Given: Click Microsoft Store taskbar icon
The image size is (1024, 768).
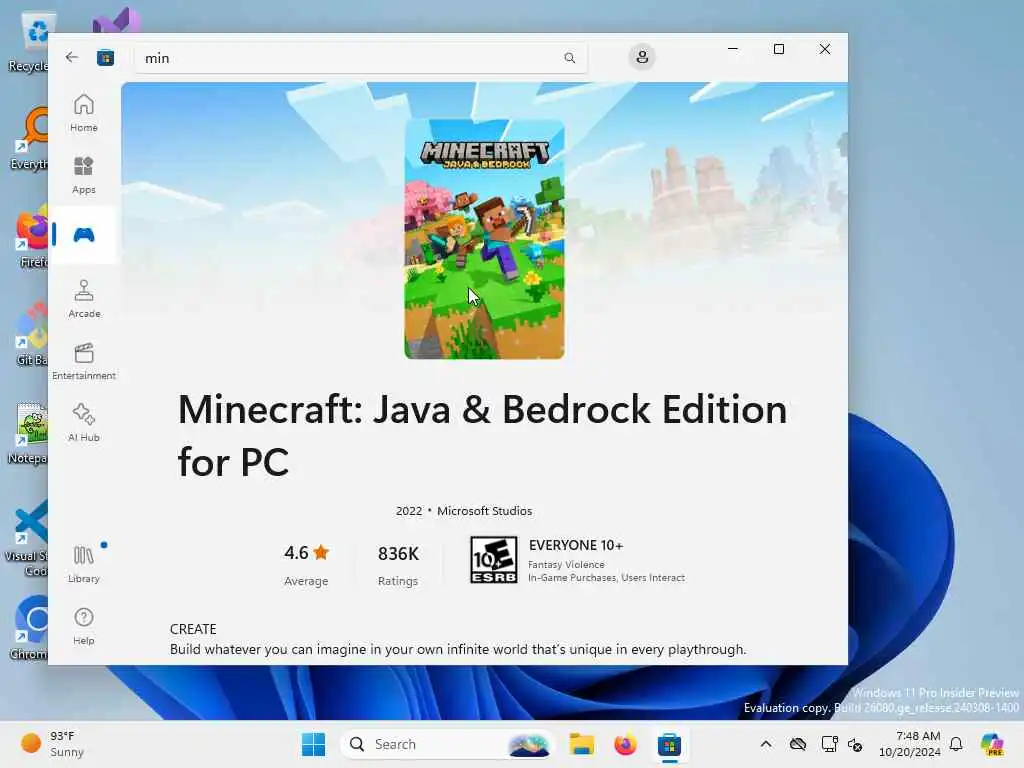Looking at the screenshot, I should [669, 744].
